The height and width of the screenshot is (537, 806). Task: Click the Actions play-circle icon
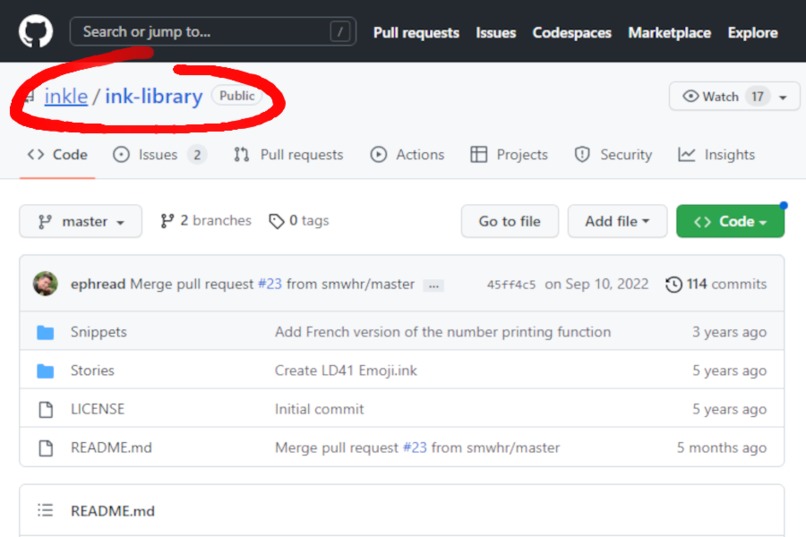(378, 154)
